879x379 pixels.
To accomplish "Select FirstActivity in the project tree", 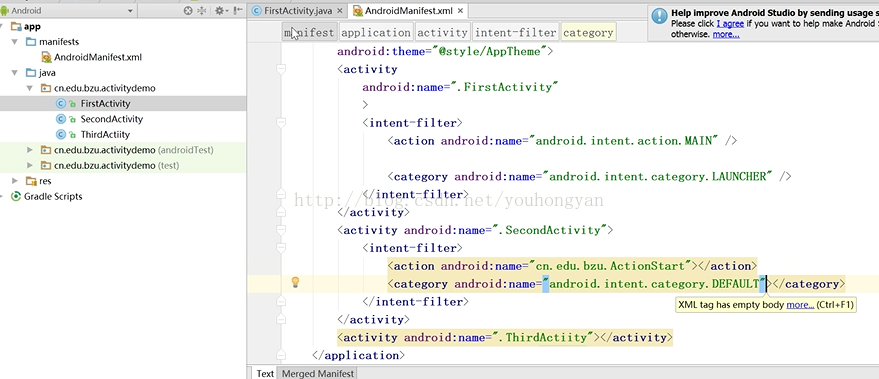I will (105, 104).
